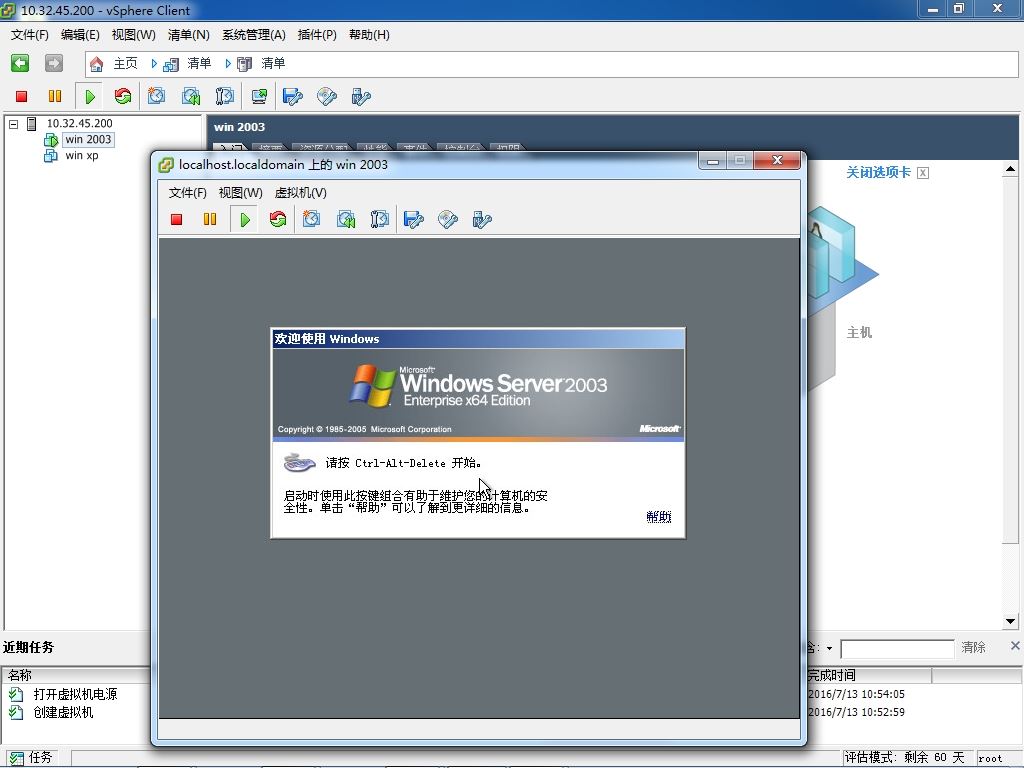Select 打开虚拟机电源 task row
Image resolution: width=1024 pixels, height=768 pixels.
[x=75, y=694]
